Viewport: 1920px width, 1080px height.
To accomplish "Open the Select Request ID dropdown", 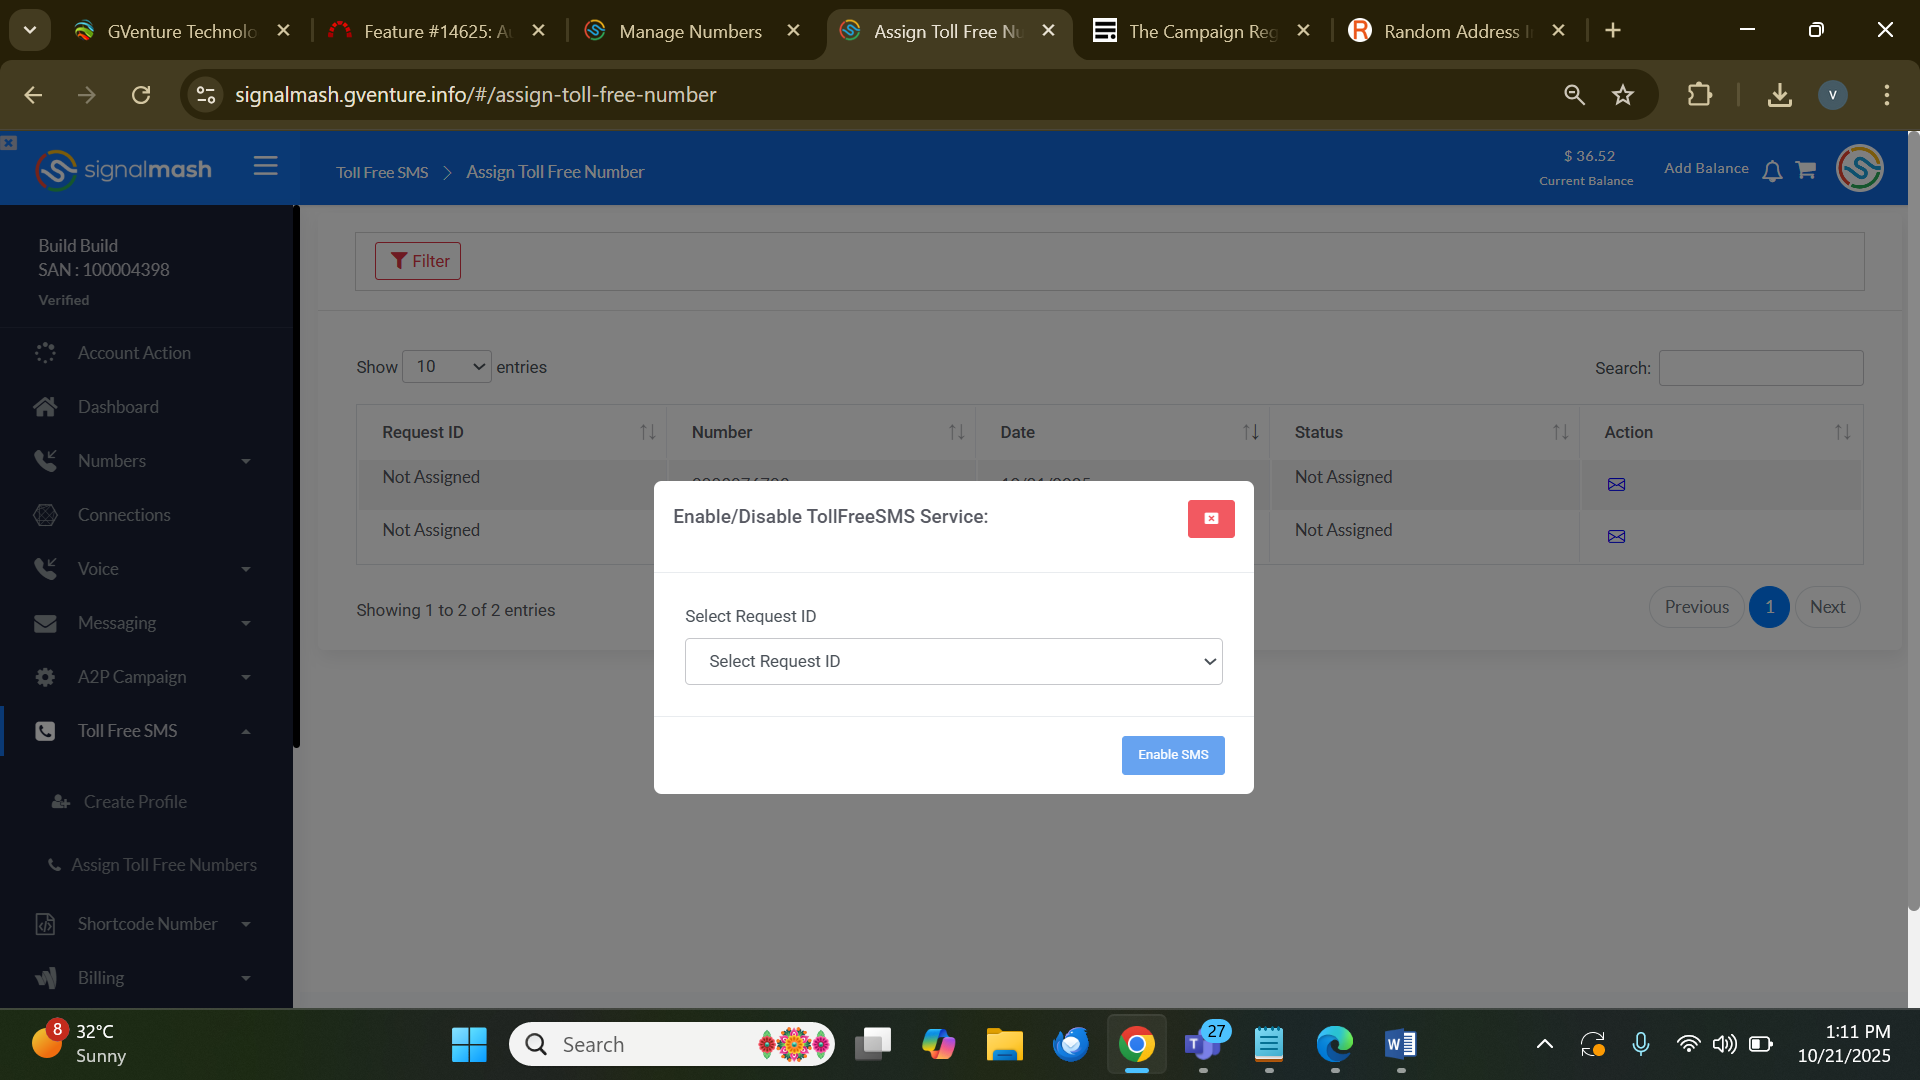I will 953,661.
